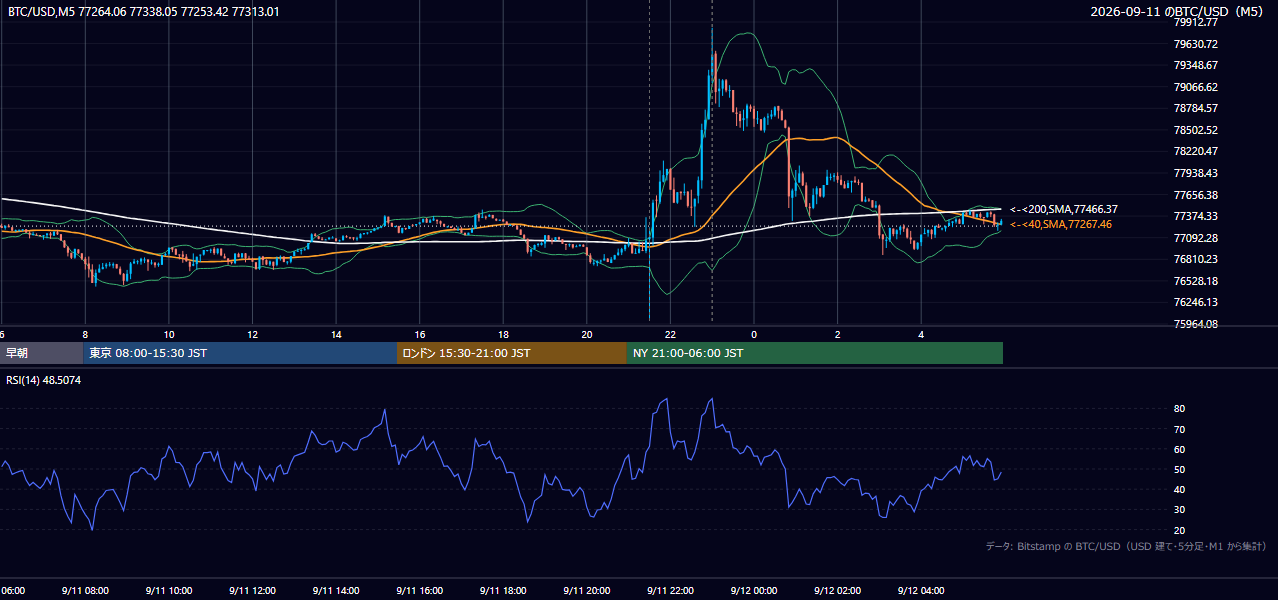This screenshot has height=600, width=1278.
Task: Select price level 79066.62 on the axis
Action: click(x=1196, y=87)
